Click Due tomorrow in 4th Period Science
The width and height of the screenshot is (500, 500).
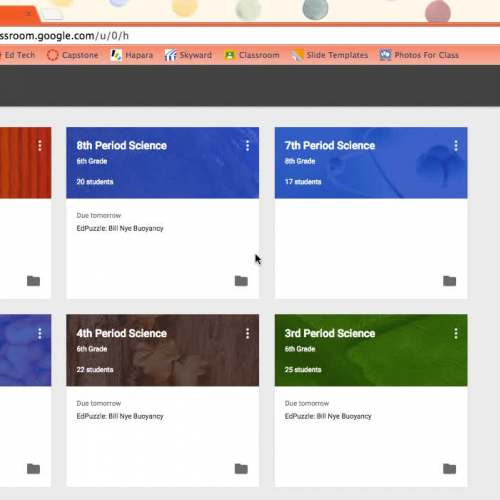99,403
